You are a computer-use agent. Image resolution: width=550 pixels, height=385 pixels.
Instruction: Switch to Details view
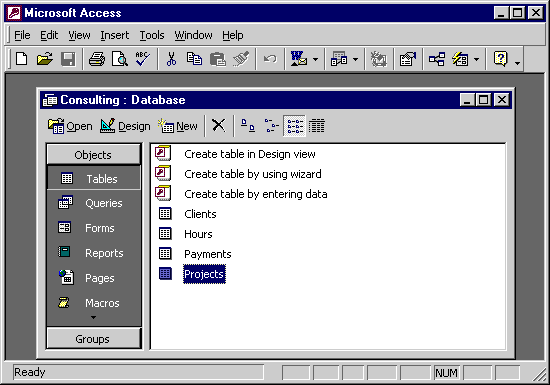click(x=317, y=125)
